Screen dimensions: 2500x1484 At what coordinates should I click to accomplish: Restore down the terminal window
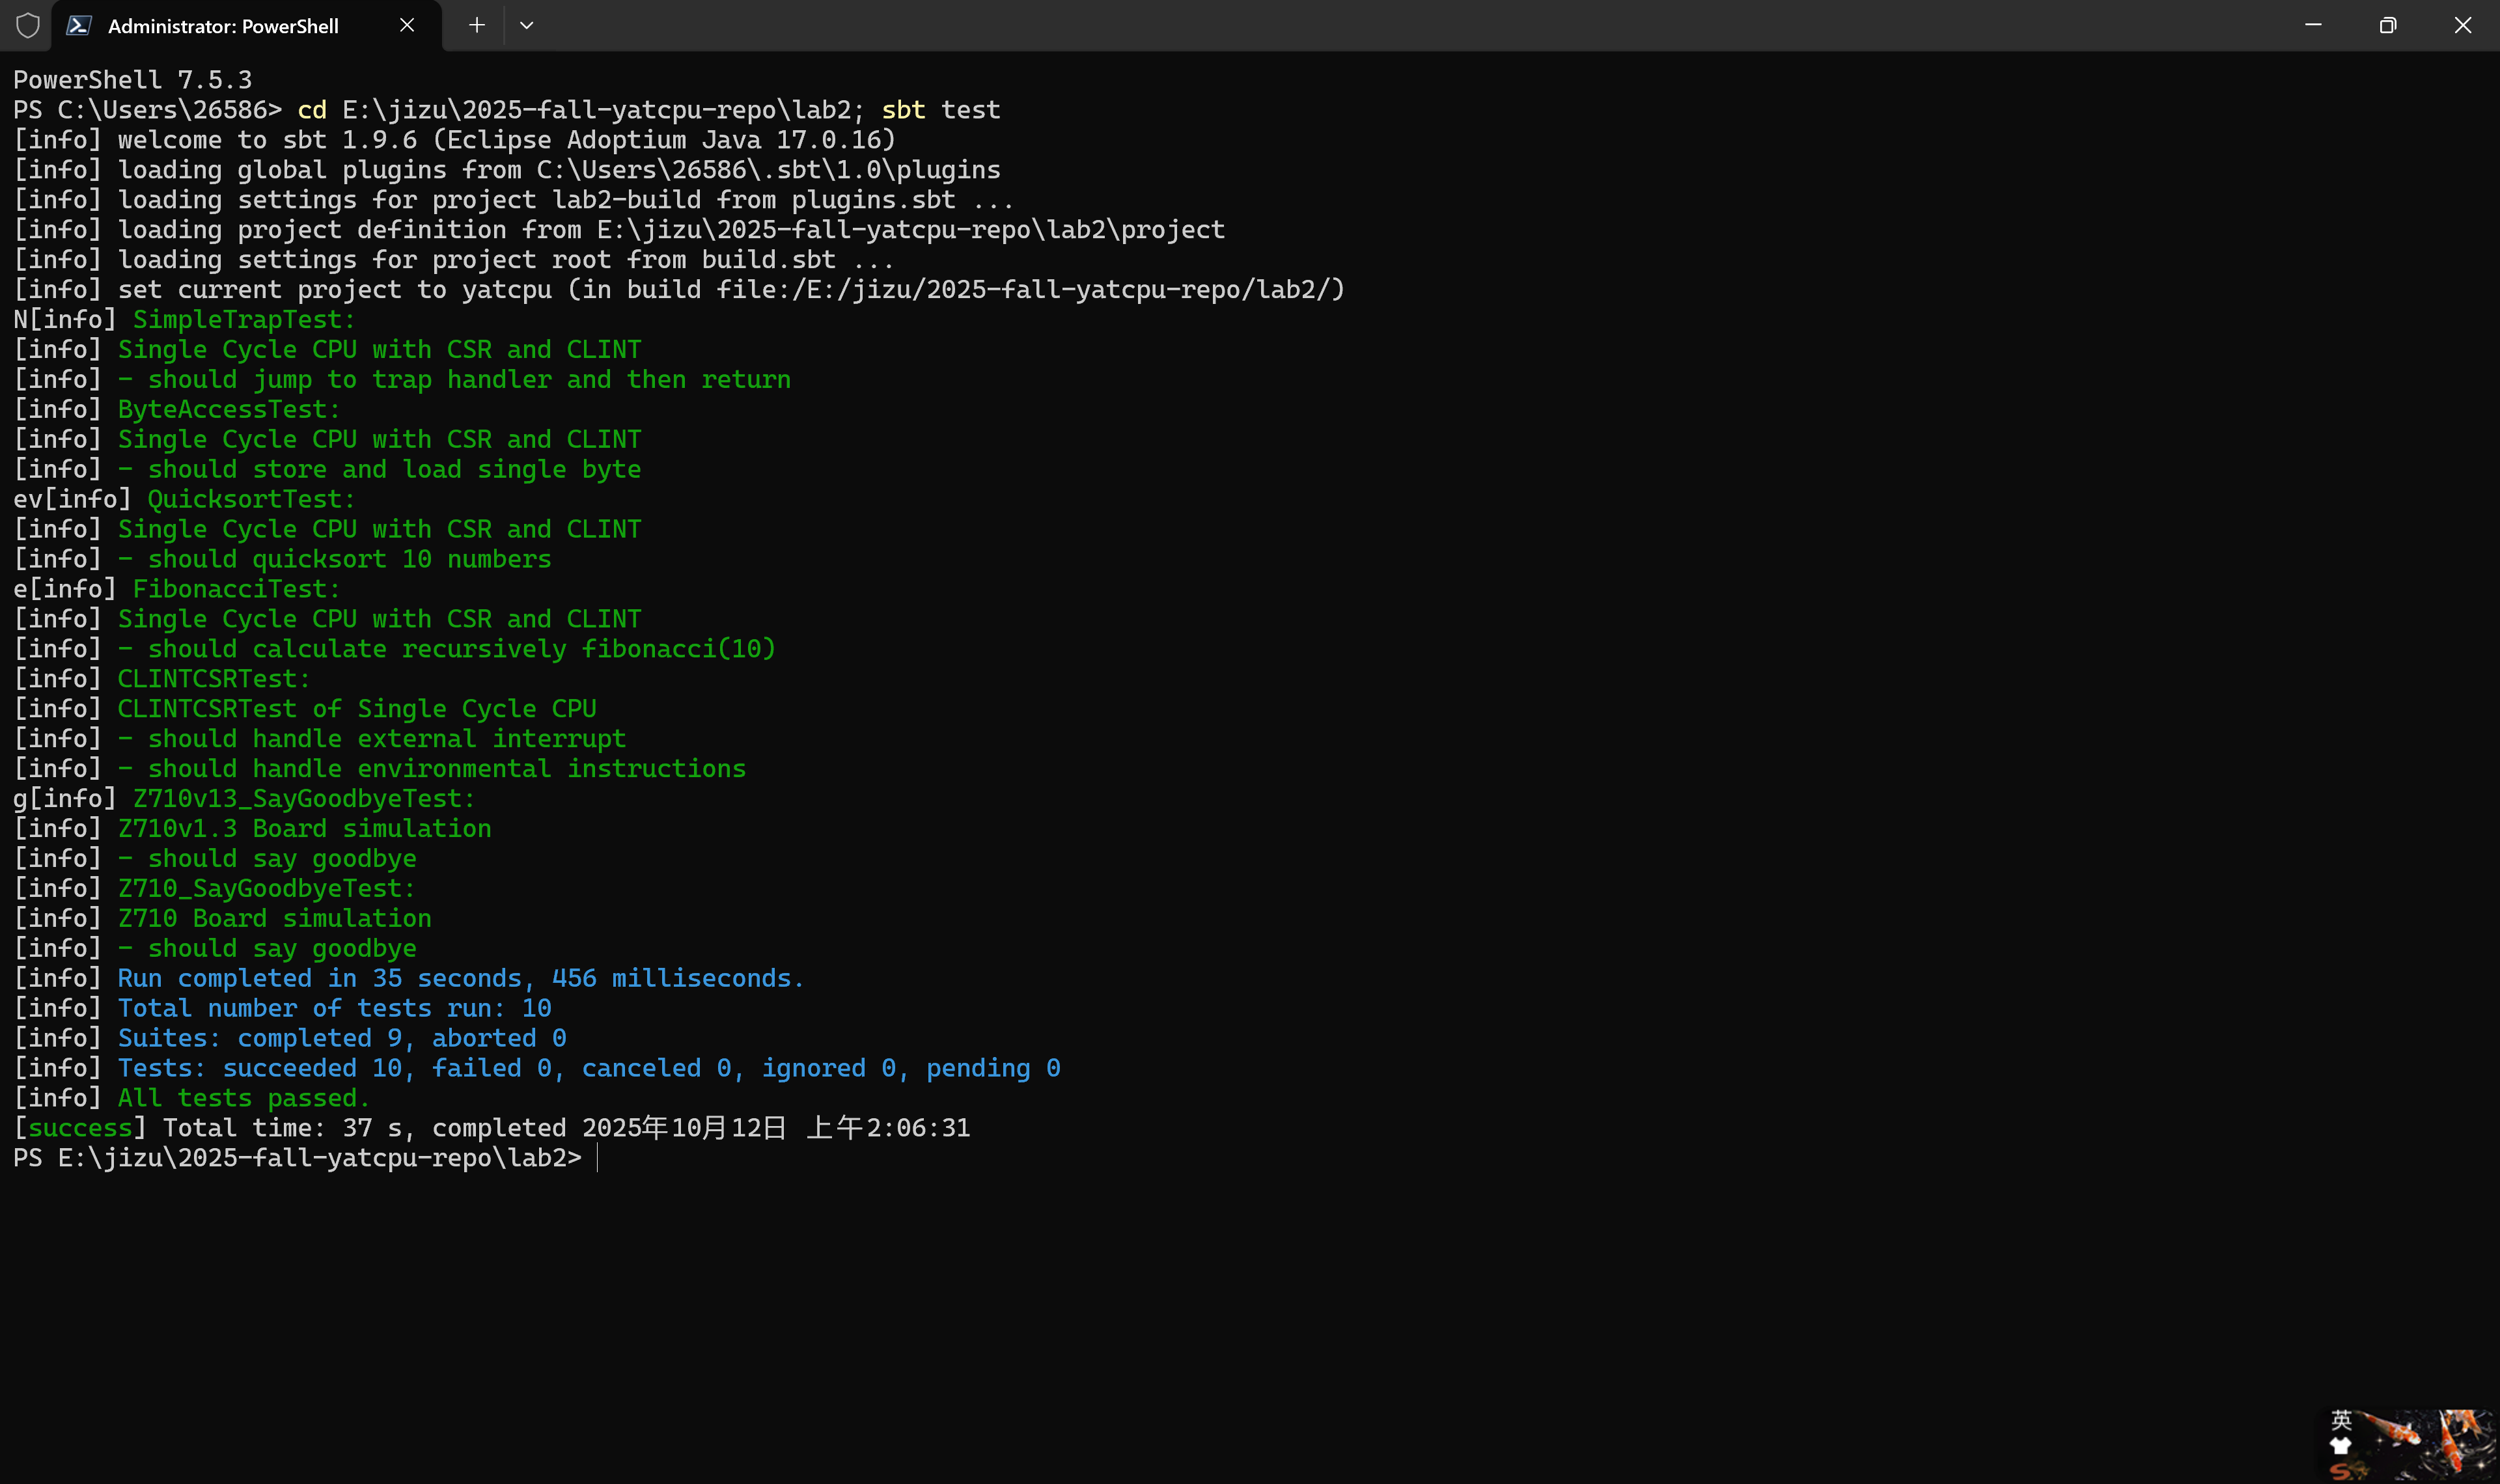(x=2388, y=26)
